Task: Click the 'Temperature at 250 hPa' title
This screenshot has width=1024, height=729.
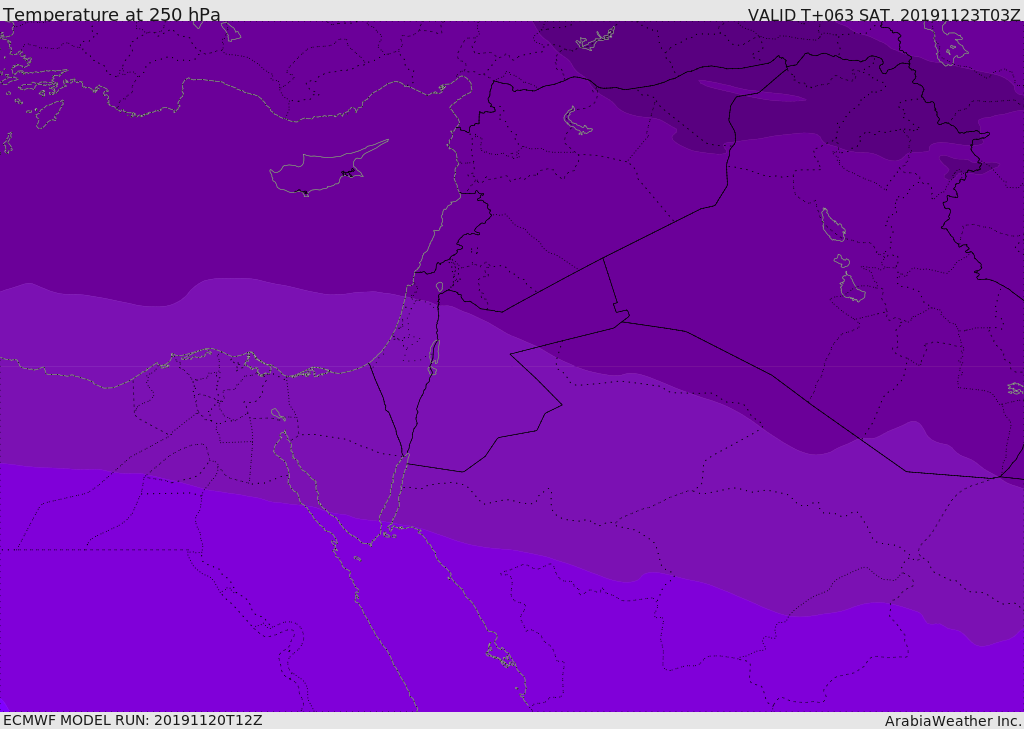Action: pos(112,15)
